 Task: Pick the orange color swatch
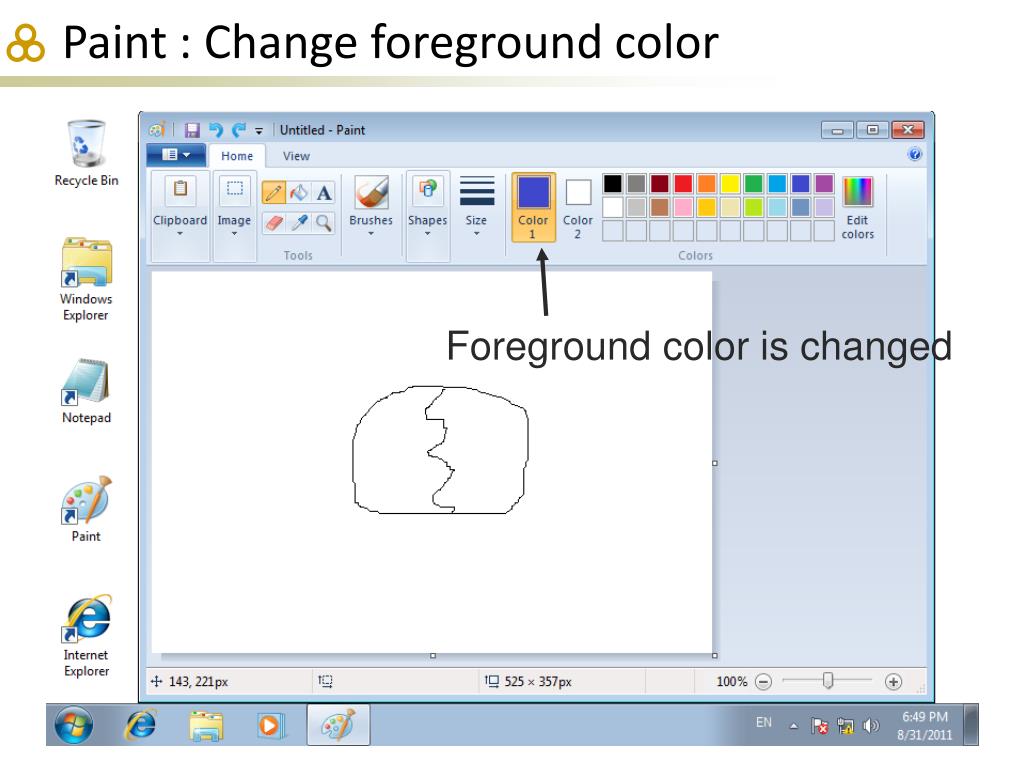click(x=707, y=184)
